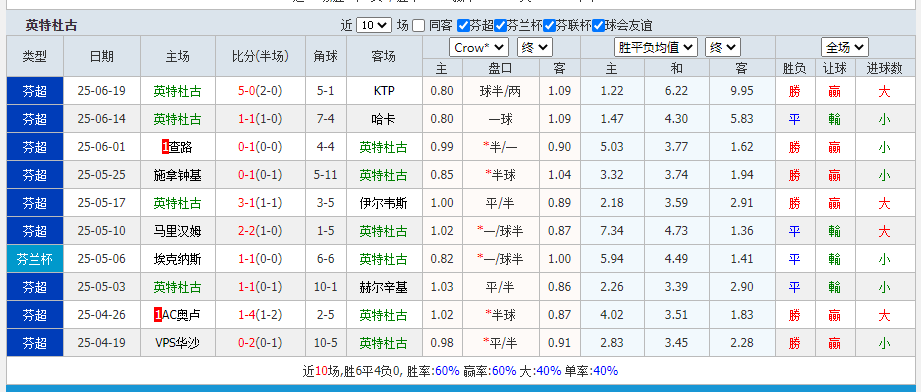This screenshot has height=392, width=921.
Task: Click away win odds 9.95
Action: tap(742, 91)
